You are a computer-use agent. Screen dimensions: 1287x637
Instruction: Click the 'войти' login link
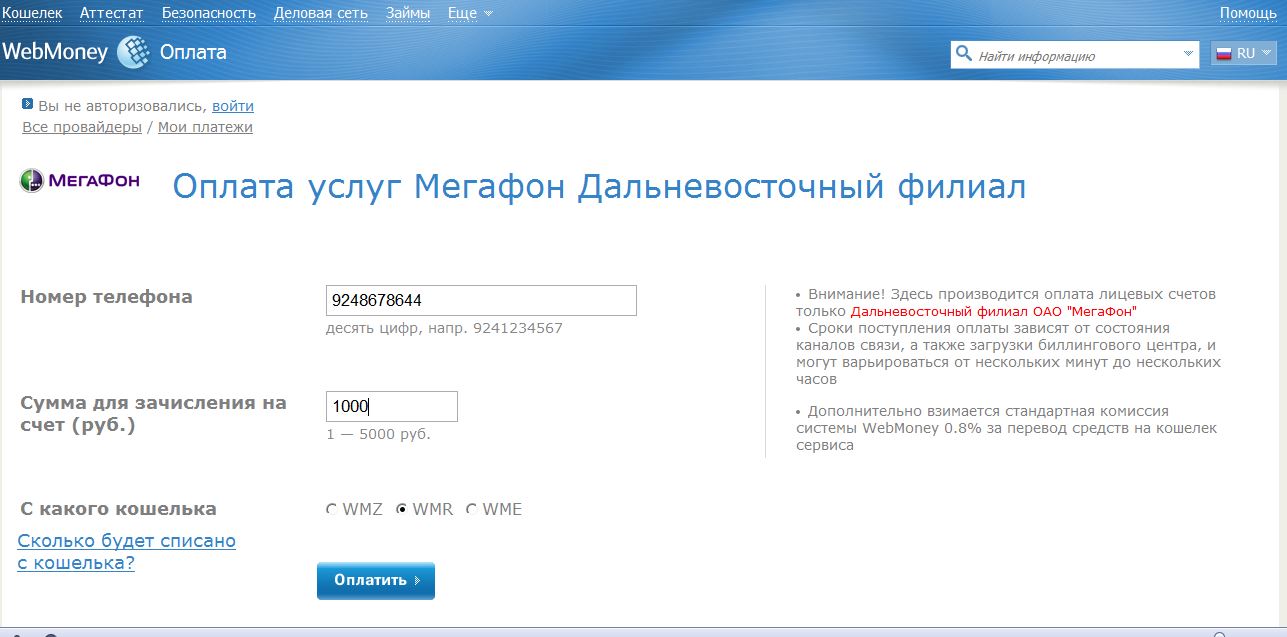233,105
